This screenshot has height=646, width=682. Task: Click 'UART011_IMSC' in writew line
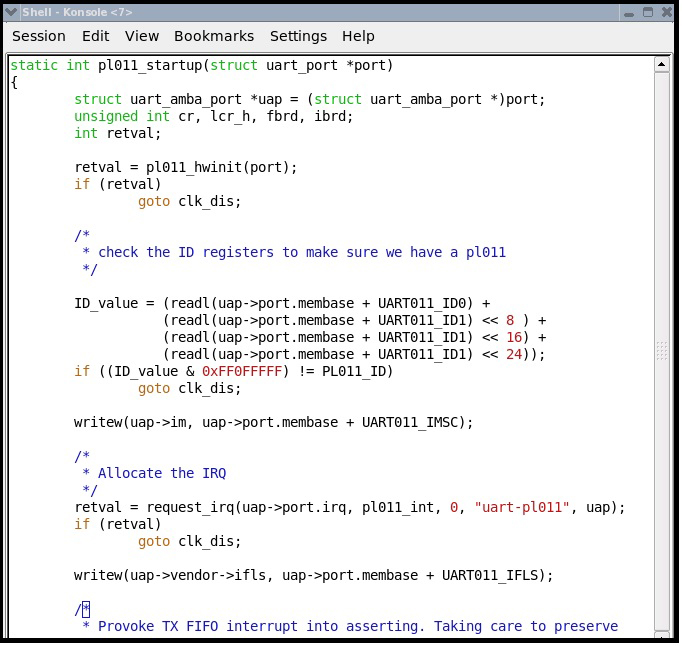[410, 422]
